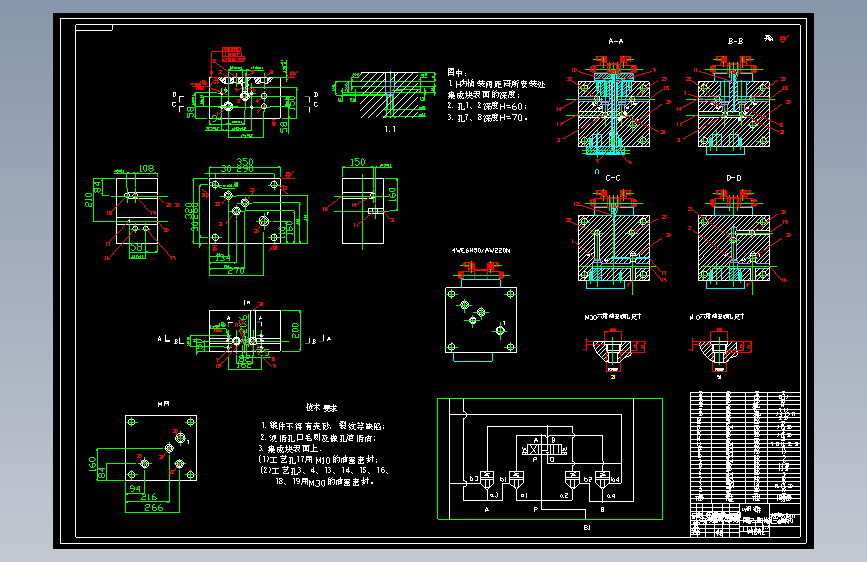
Task: Select the technical requirement line mentioning M30
Action: coord(325,482)
